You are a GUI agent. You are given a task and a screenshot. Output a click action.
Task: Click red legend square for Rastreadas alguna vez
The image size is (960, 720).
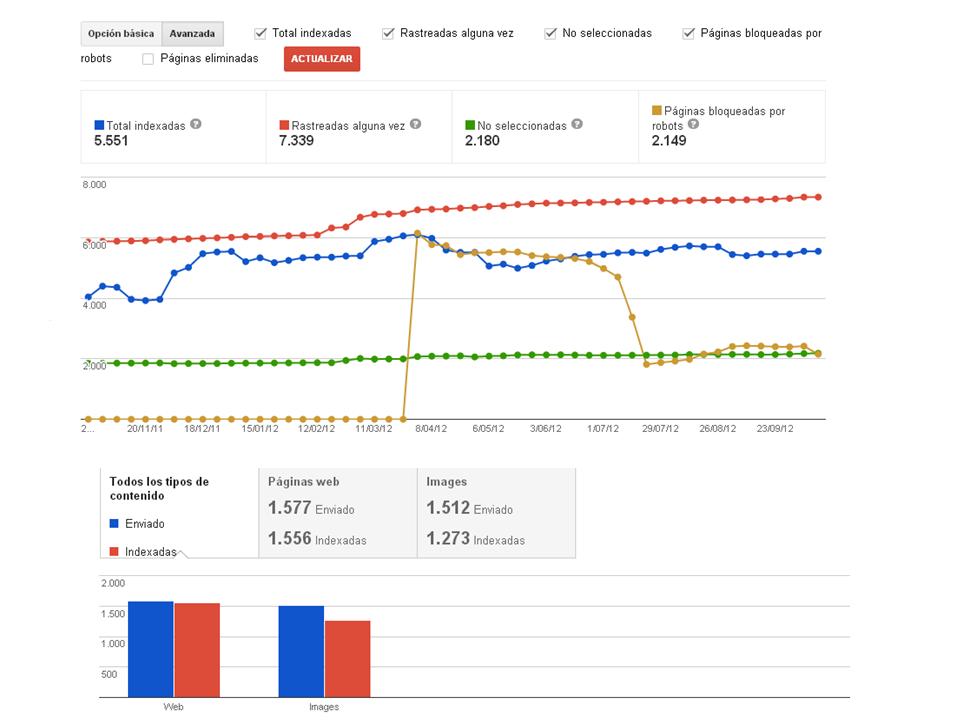[284, 126]
